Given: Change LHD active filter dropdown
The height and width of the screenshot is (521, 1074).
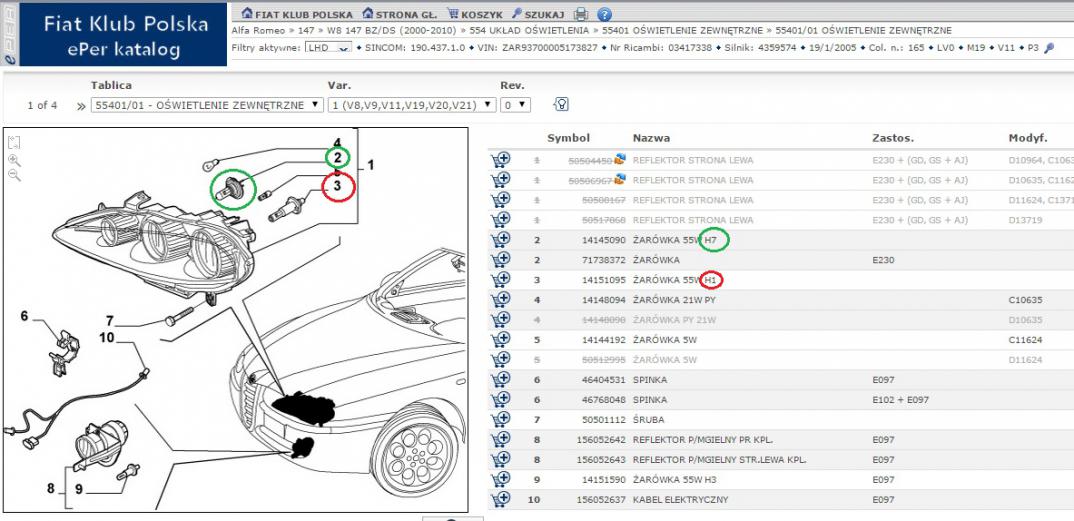Looking at the screenshot, I should point(329,47).
